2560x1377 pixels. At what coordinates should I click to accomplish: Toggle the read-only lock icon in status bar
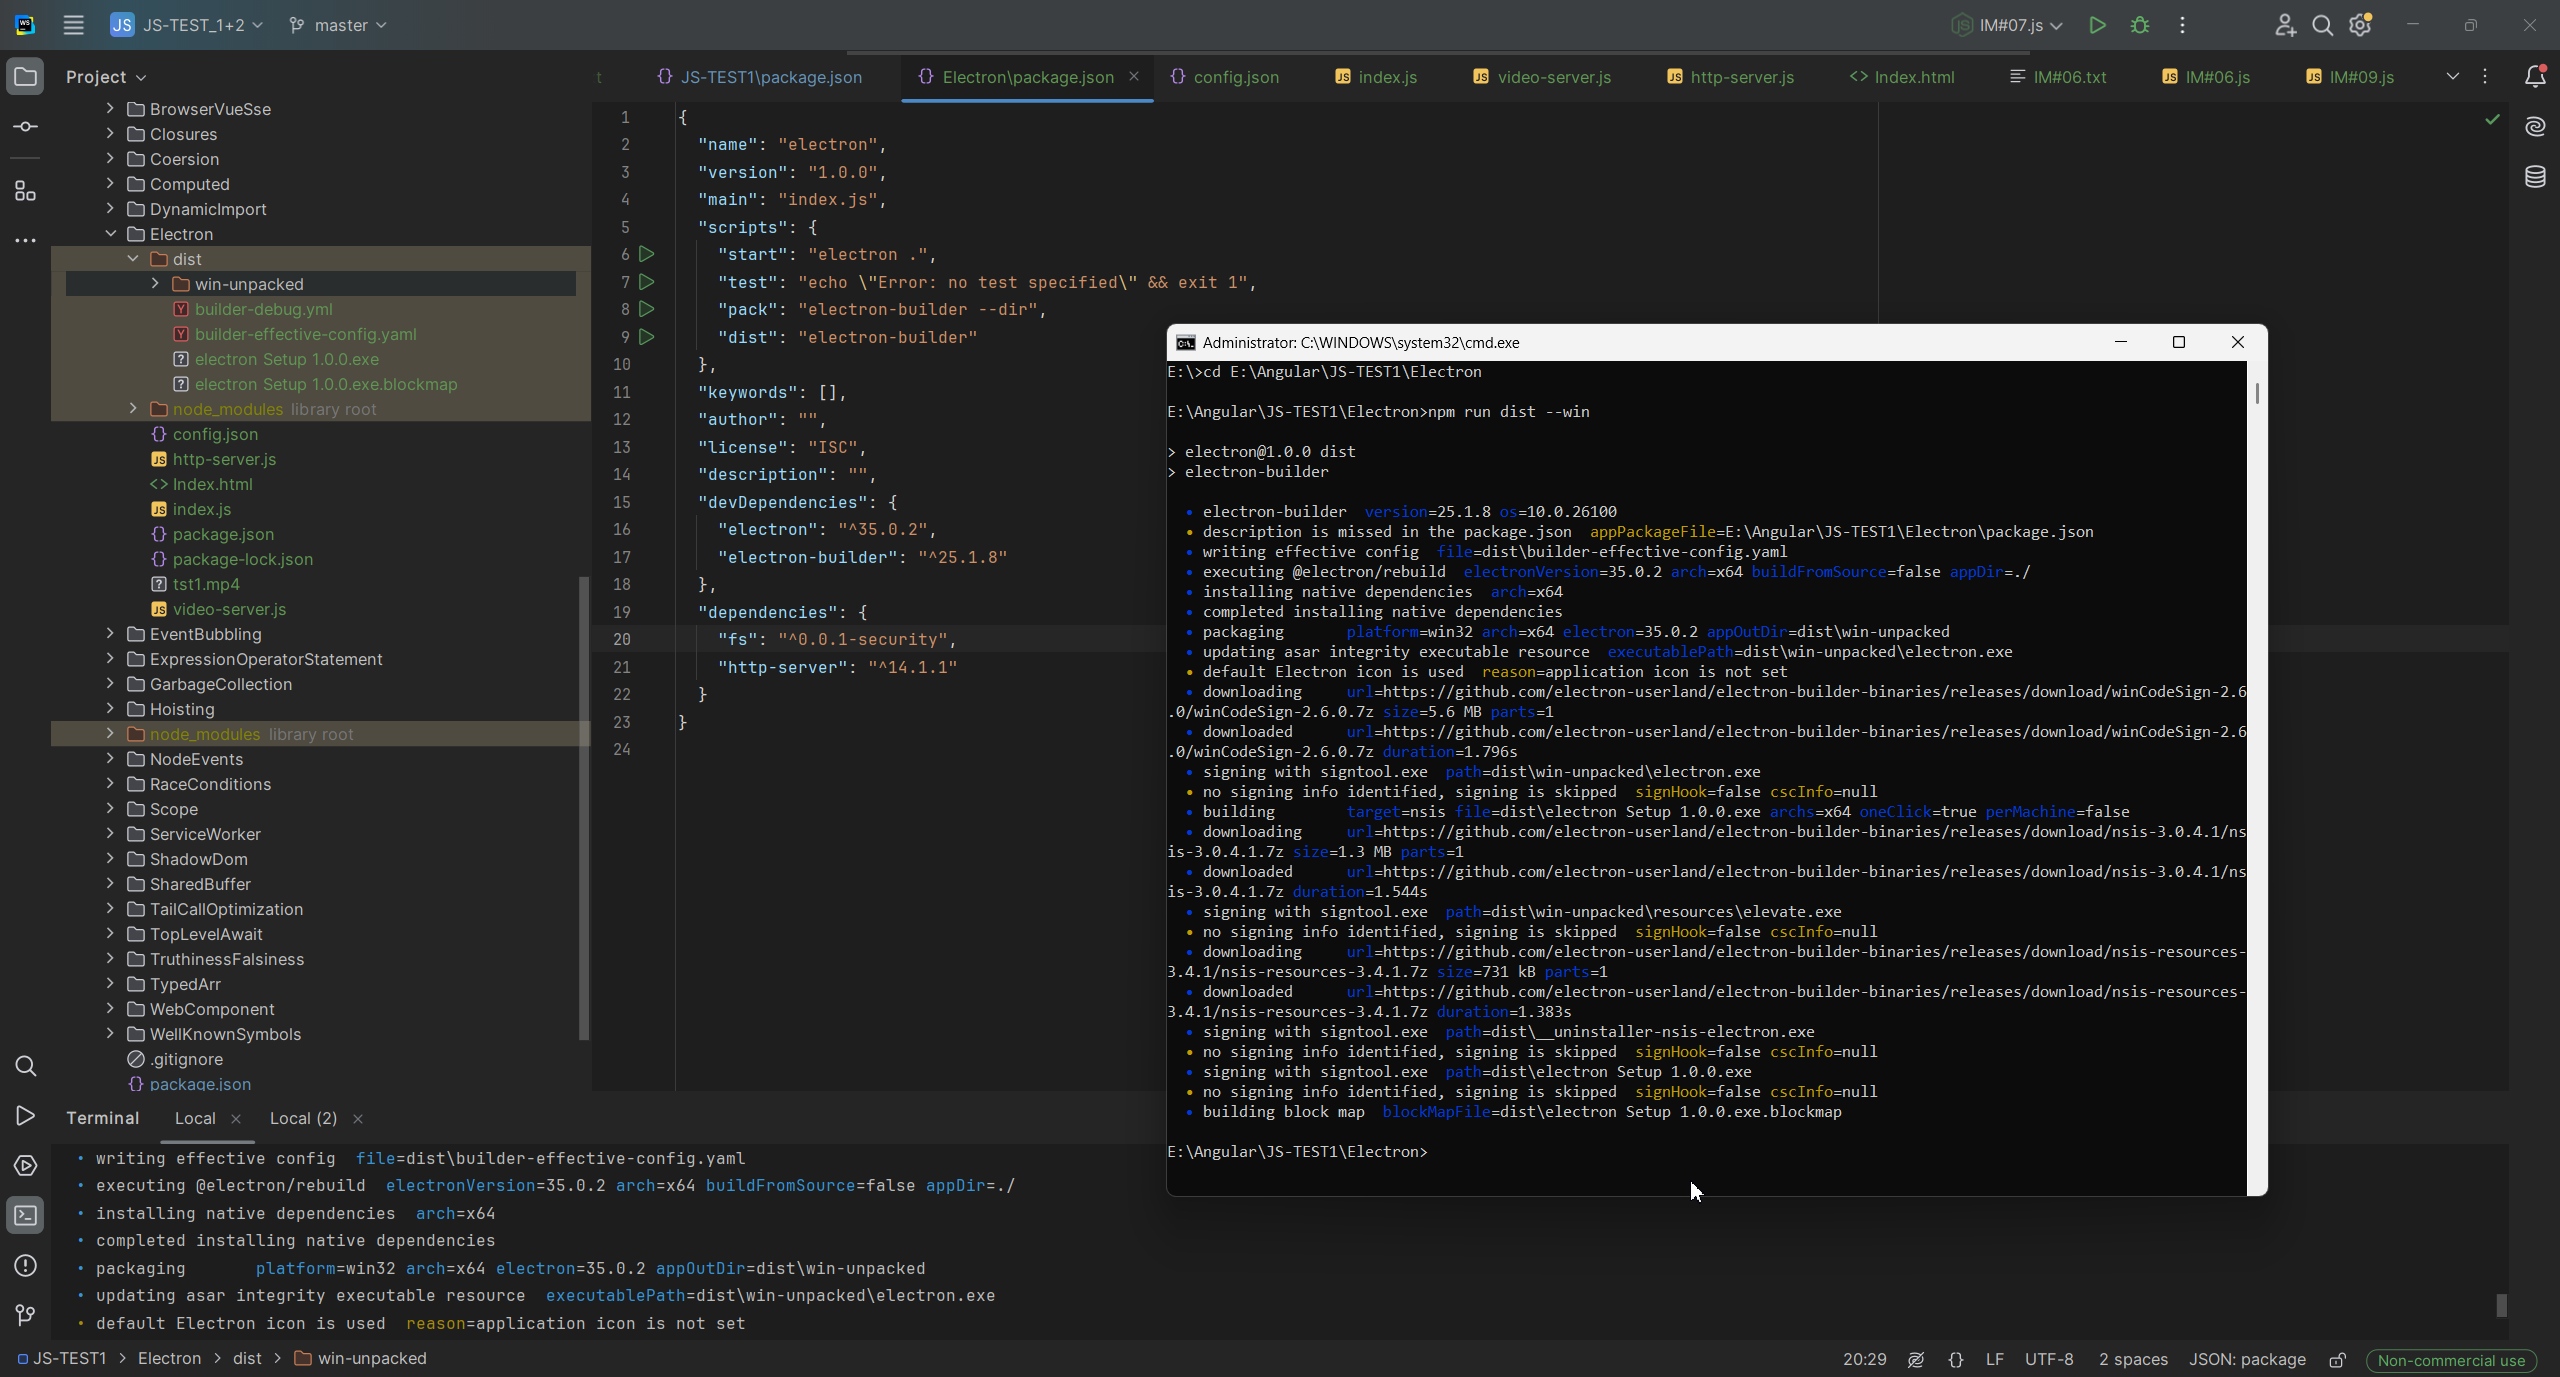click(x=2337, y=1359)
